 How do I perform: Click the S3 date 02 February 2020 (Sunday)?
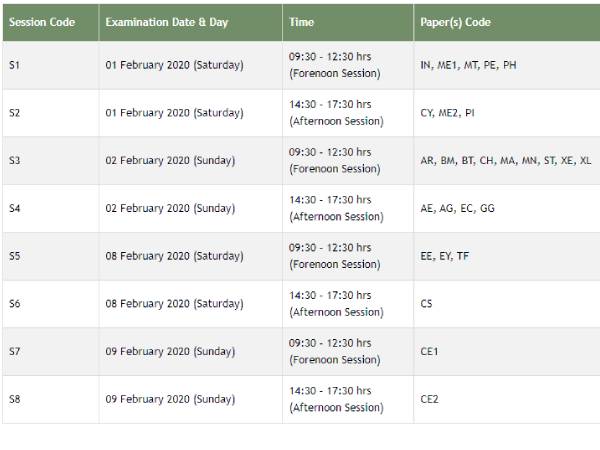click(x=170, y=160)
